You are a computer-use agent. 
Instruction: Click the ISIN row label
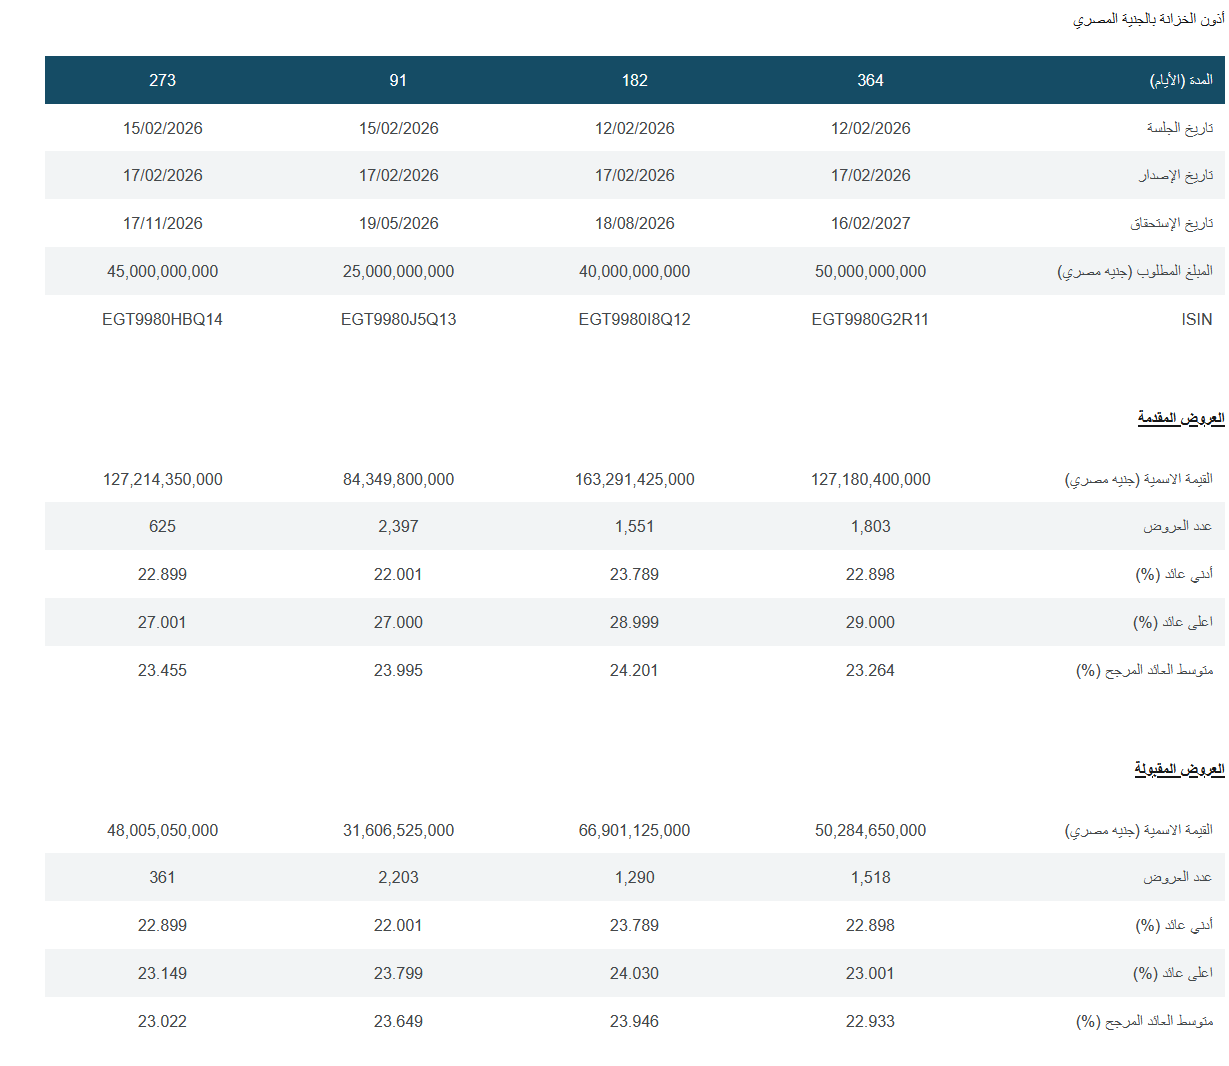pyautogui.click(x=1196, y=320)
